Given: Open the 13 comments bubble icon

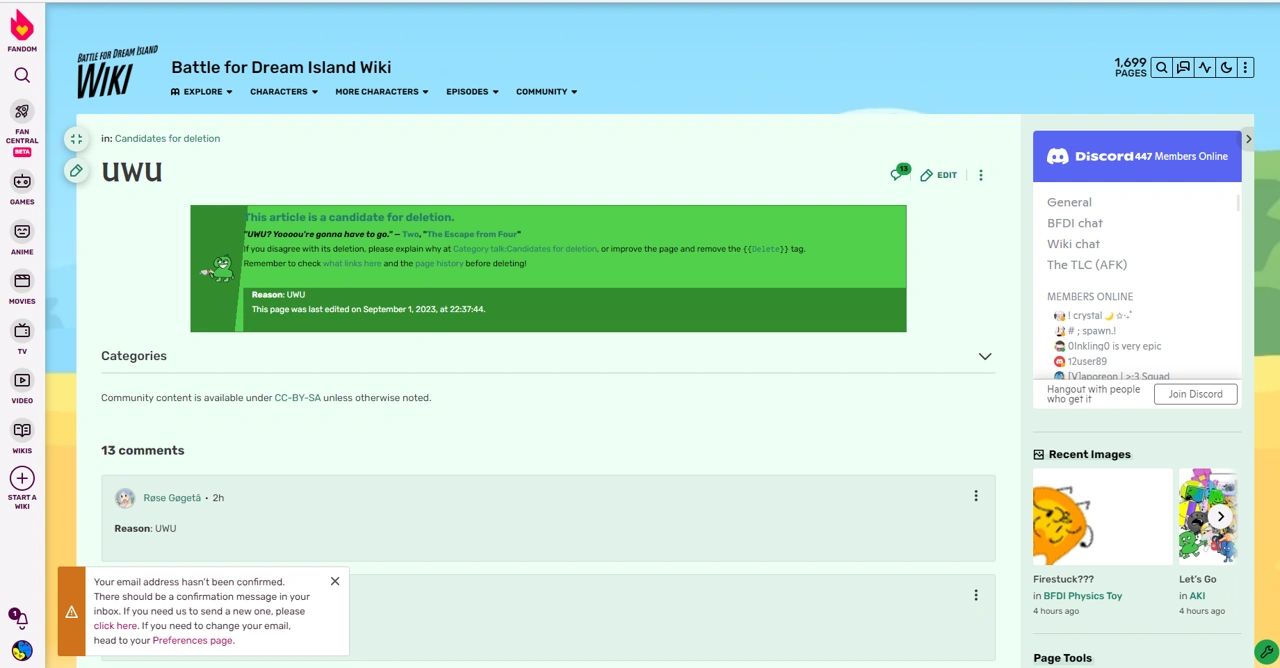Looking at the screenshot, I should pyautogui.click(x=900, y=174).
